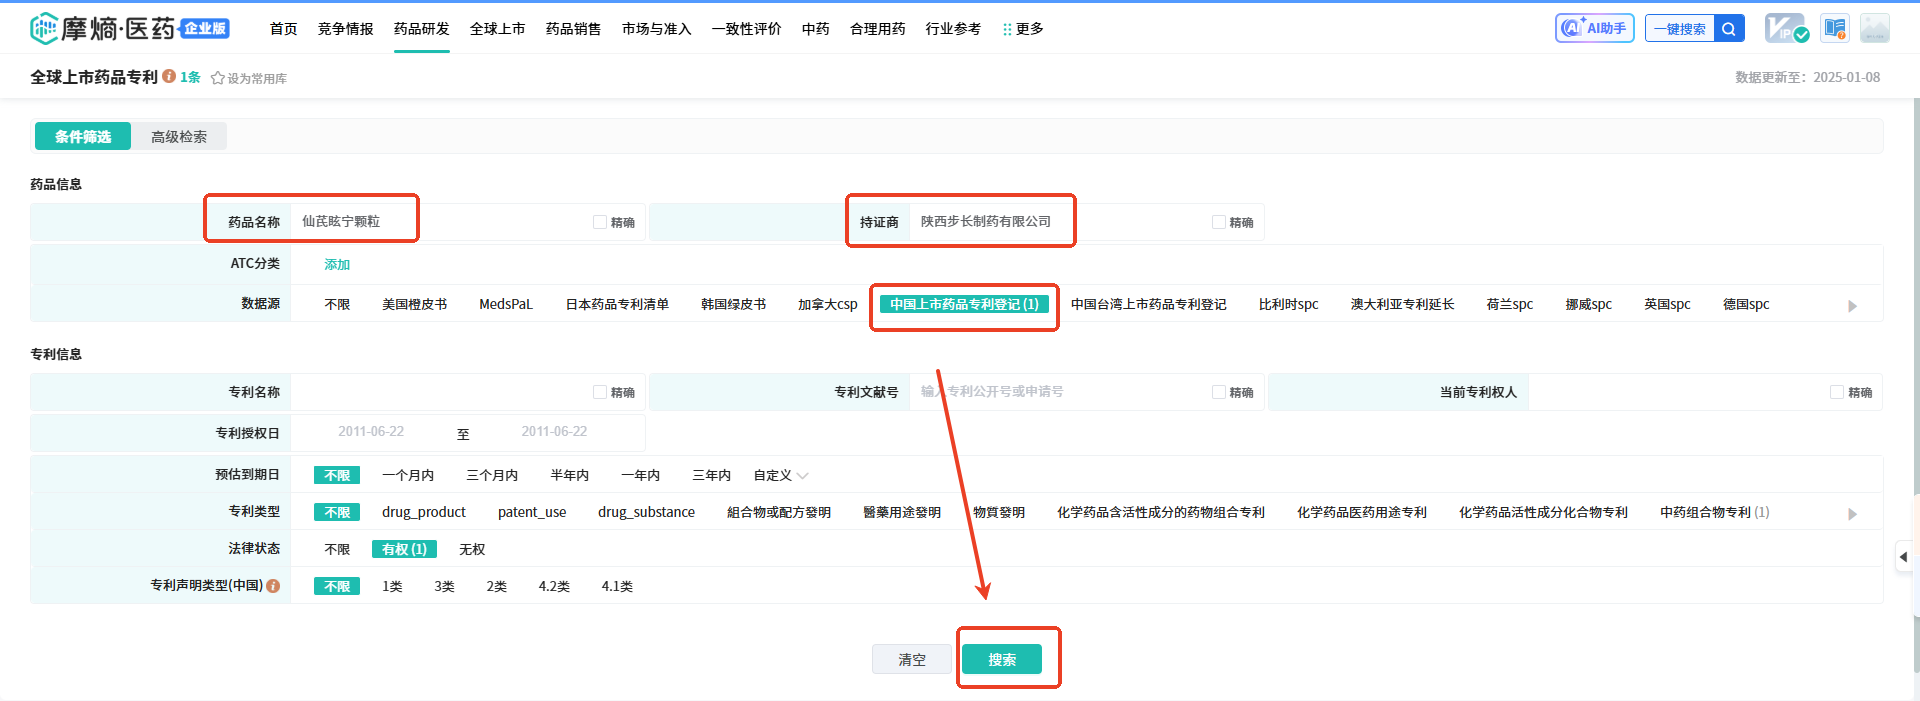
Task: Select 加拿大csp data source
Action: (828, 304)
